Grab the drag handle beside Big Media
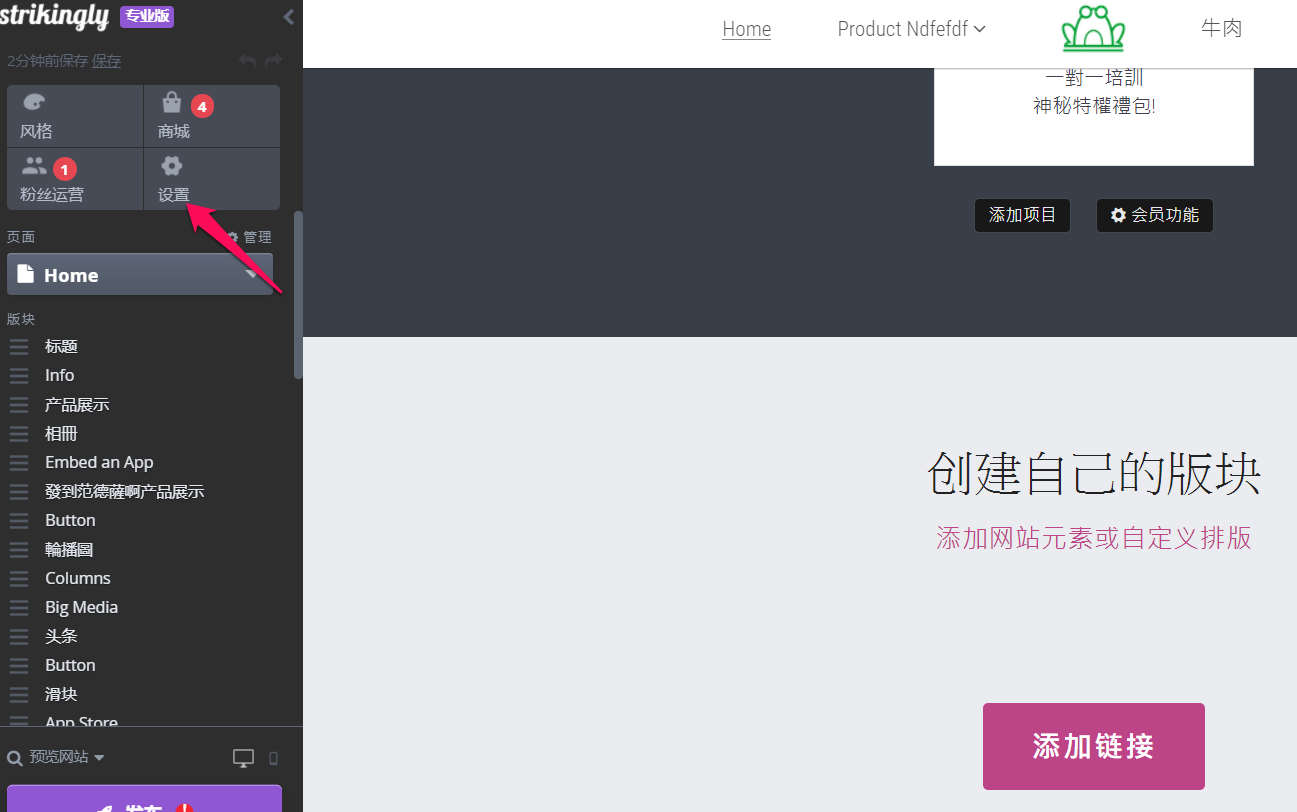Image resolution: width=1297 pixels, height=812 pixels. 19,608
